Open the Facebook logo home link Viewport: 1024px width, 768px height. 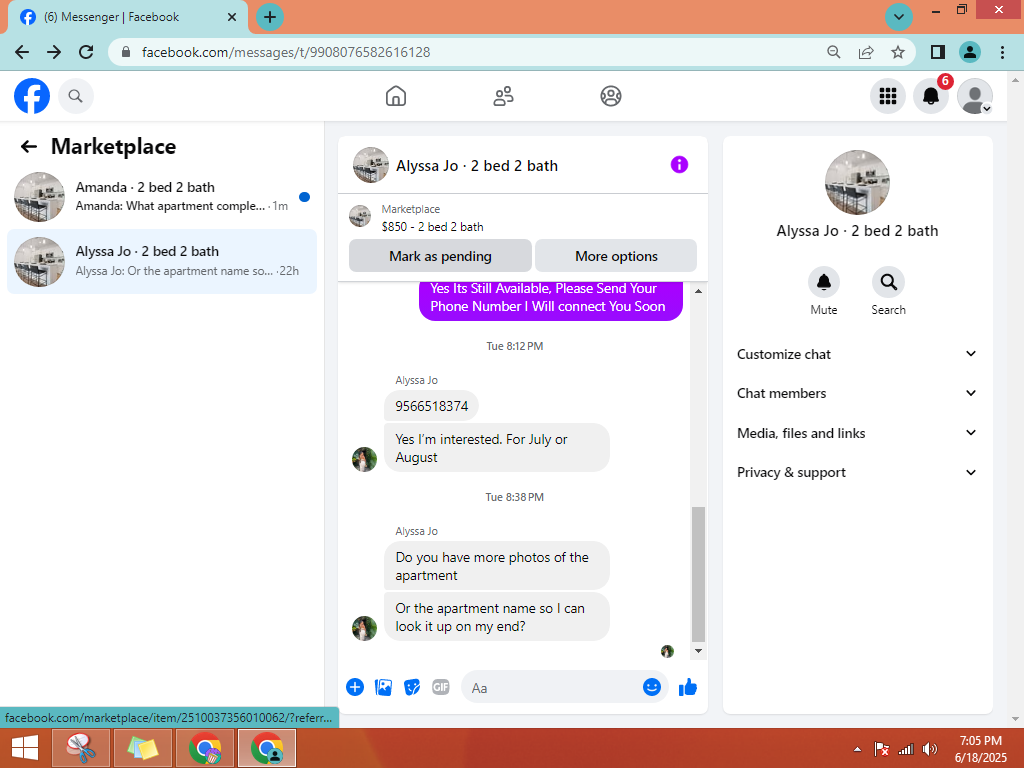point(32,96)
